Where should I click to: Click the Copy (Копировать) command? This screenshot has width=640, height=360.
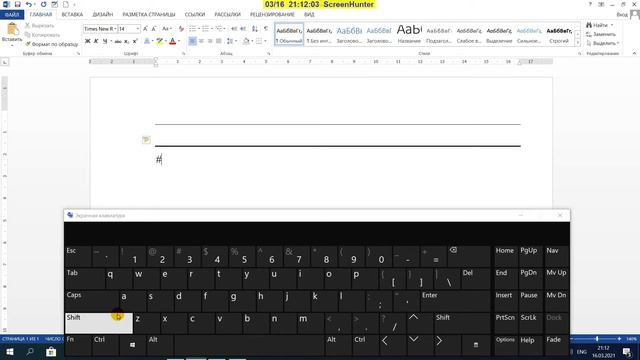point(42,35)
